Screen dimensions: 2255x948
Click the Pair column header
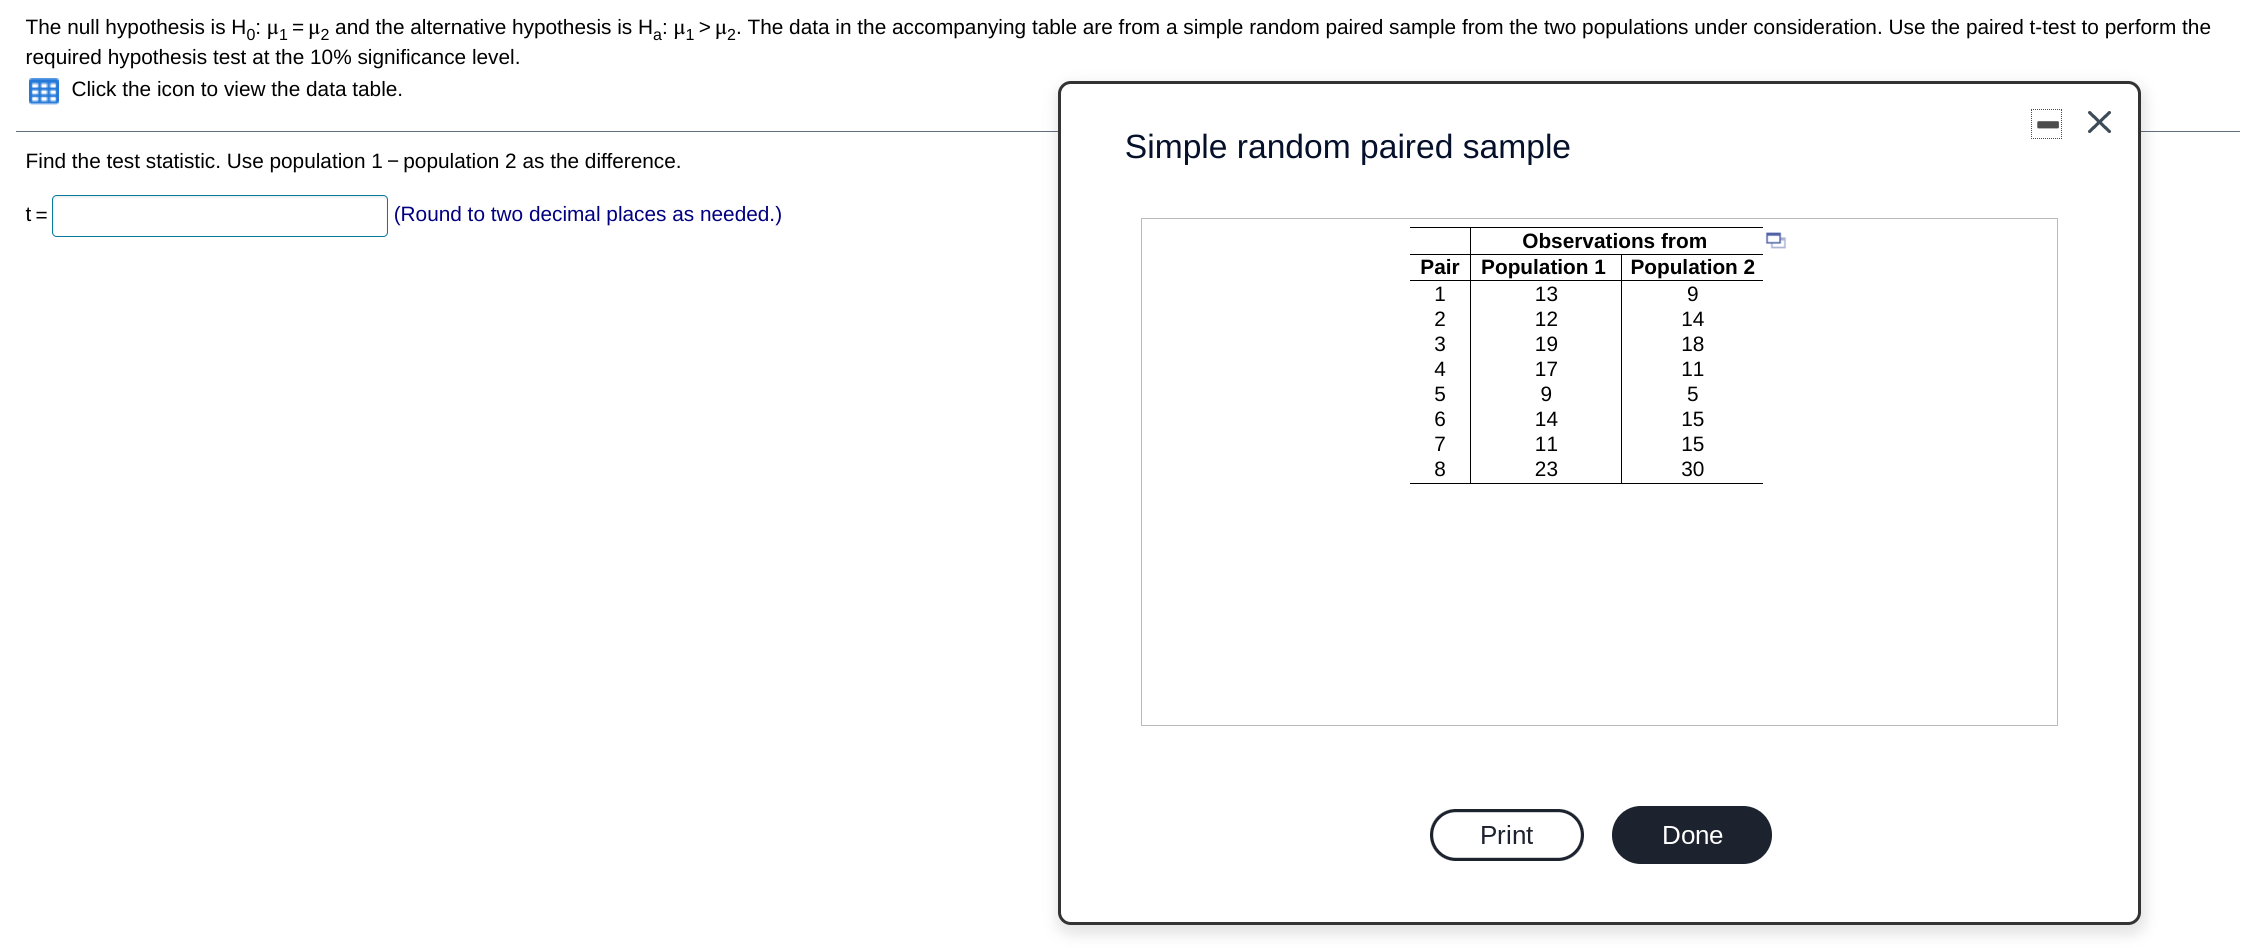tap(1437, 267)
